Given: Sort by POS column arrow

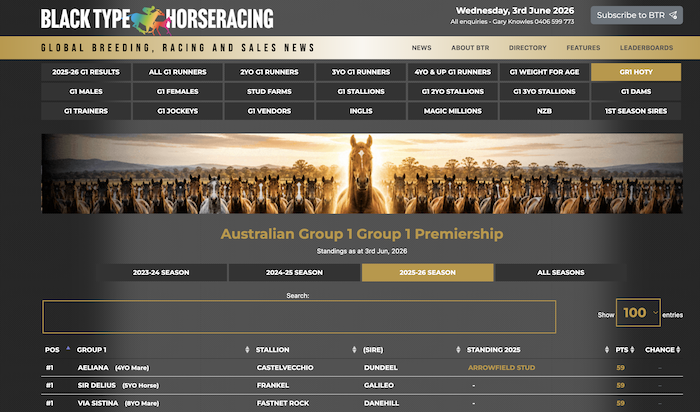Looking at the screenshot, I should 68,348.
